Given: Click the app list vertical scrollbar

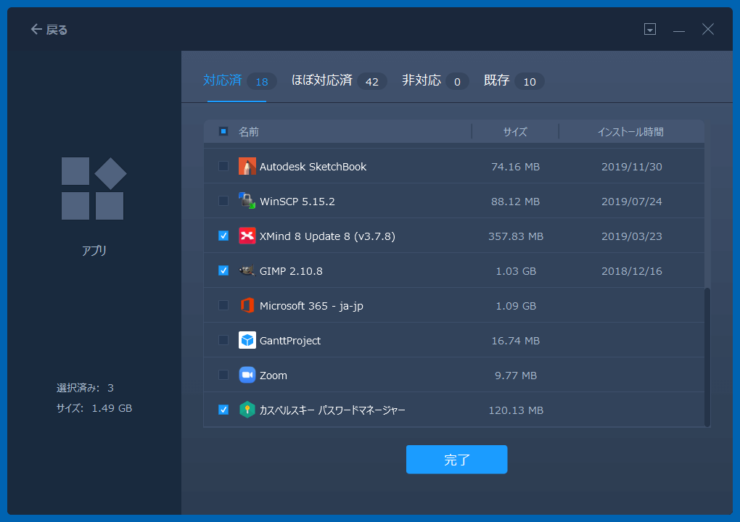Looking at the screenshot, I should coord(707,356).
